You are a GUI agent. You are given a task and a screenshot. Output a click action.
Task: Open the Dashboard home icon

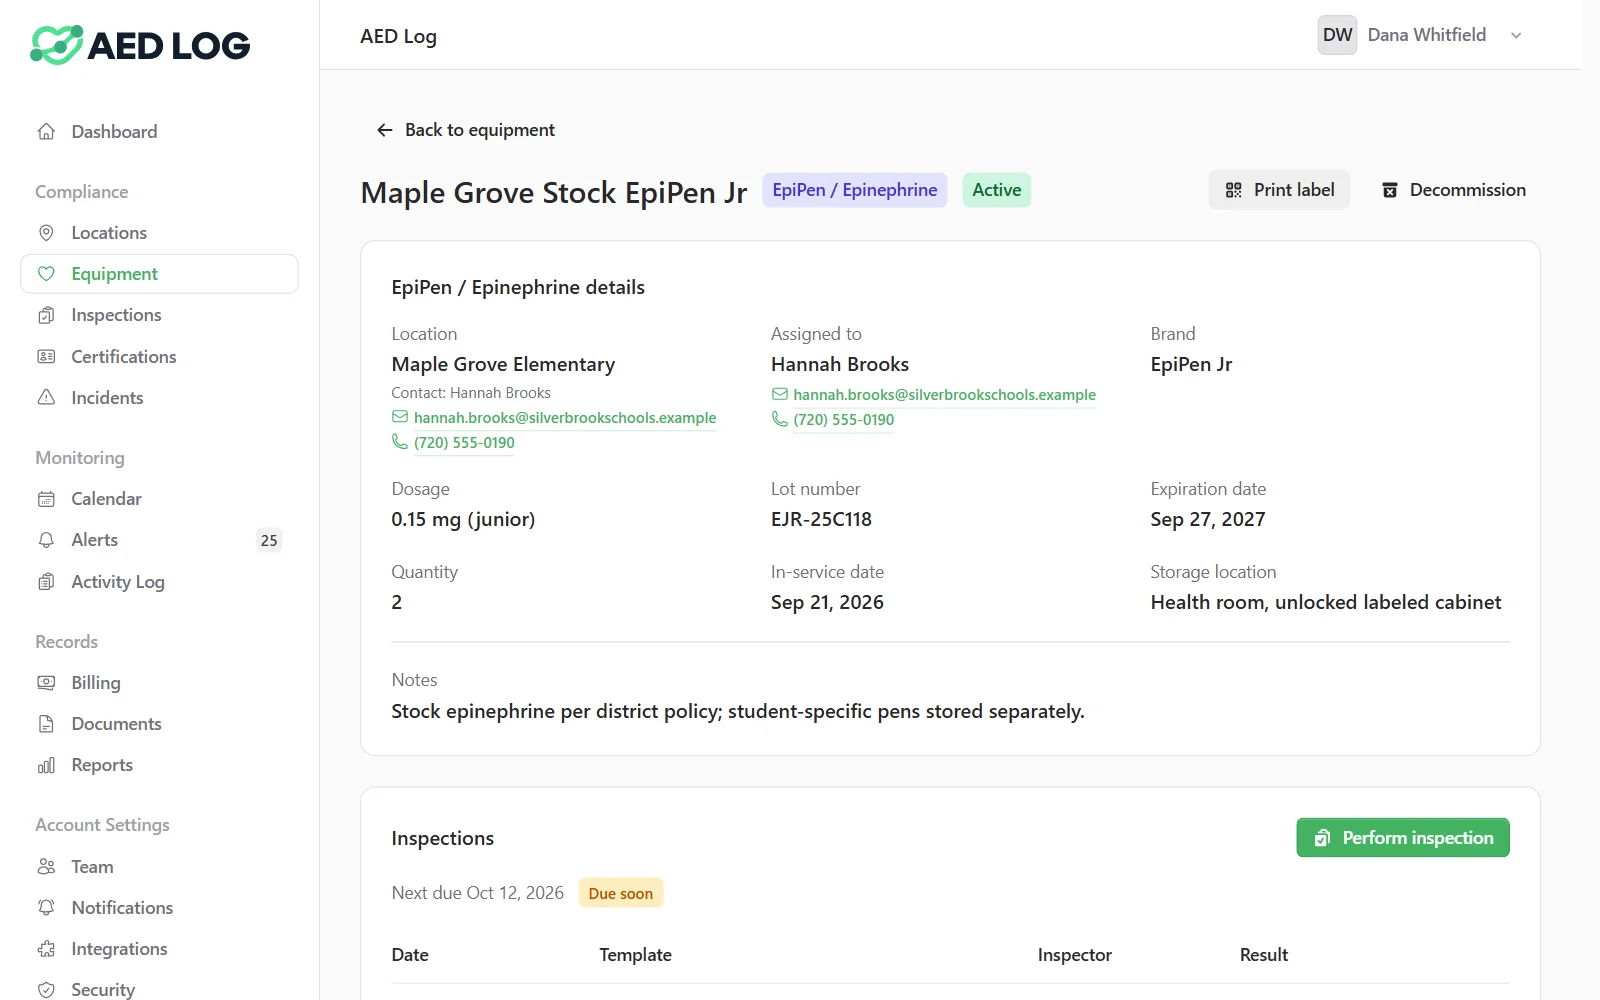coord(46,132)
